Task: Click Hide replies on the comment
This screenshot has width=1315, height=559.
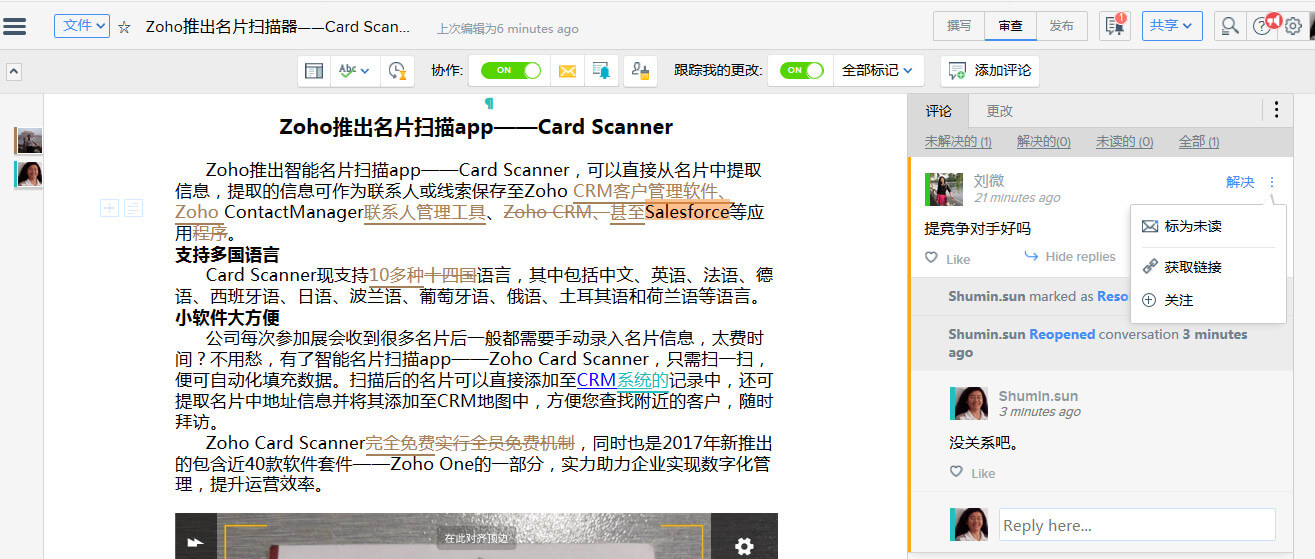Action: tap(1070, 257)
